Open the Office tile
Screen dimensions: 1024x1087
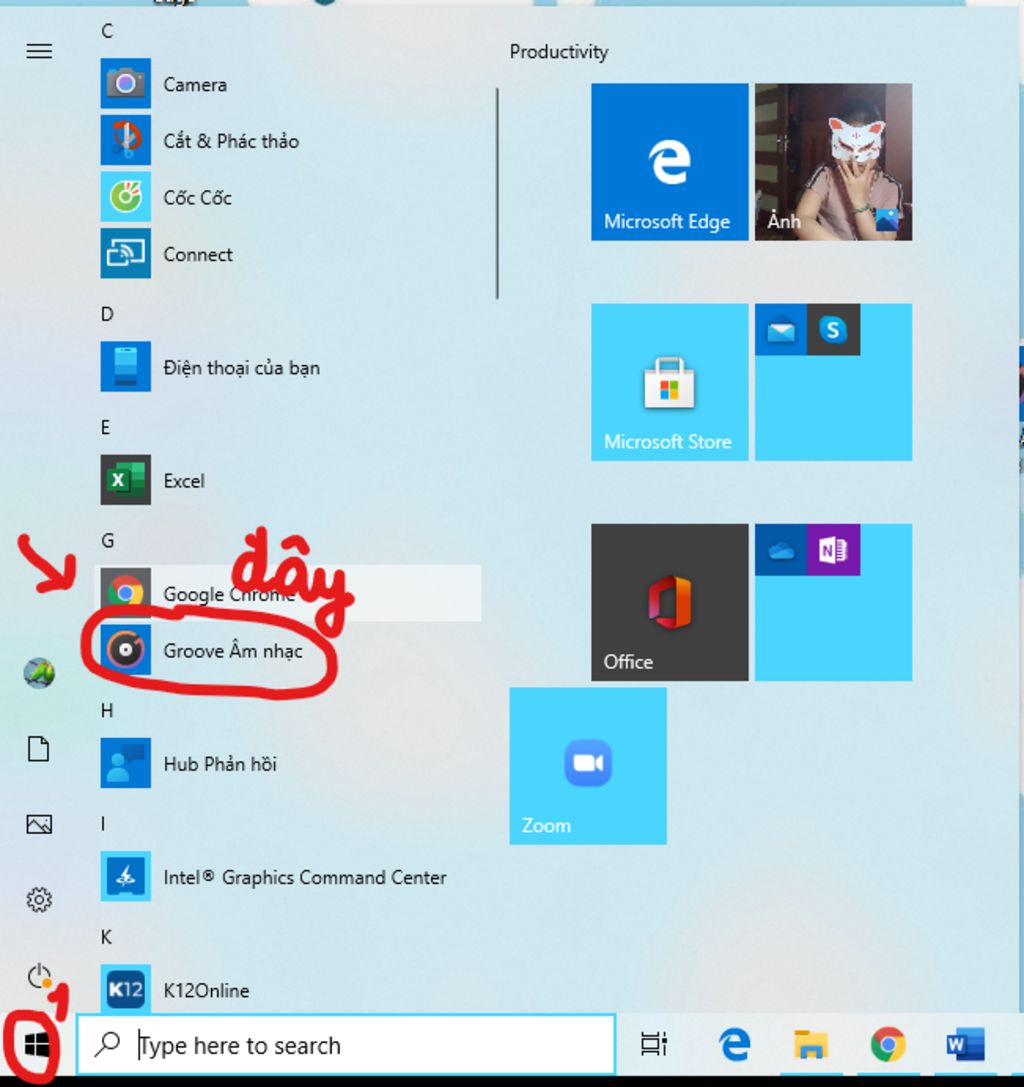pyautogui.click(x=670, y=602)
